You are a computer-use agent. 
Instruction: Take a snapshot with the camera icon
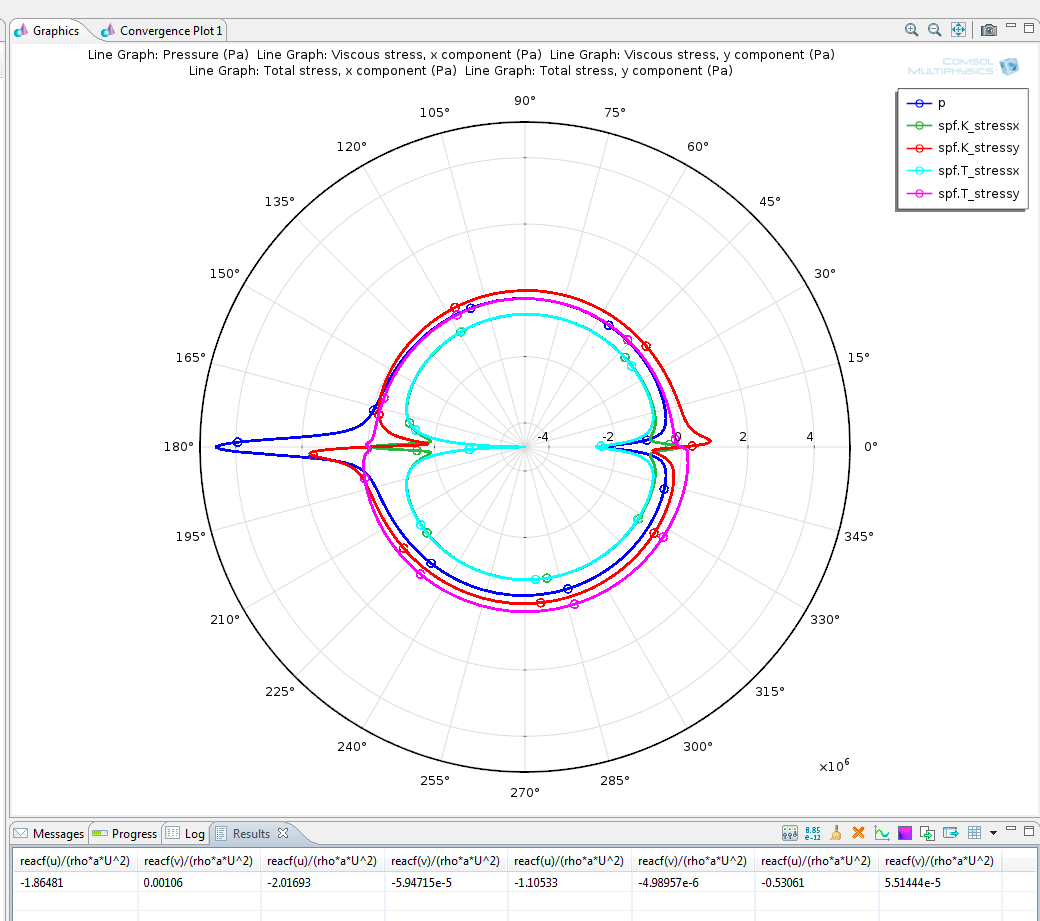(x=988, y=30)
